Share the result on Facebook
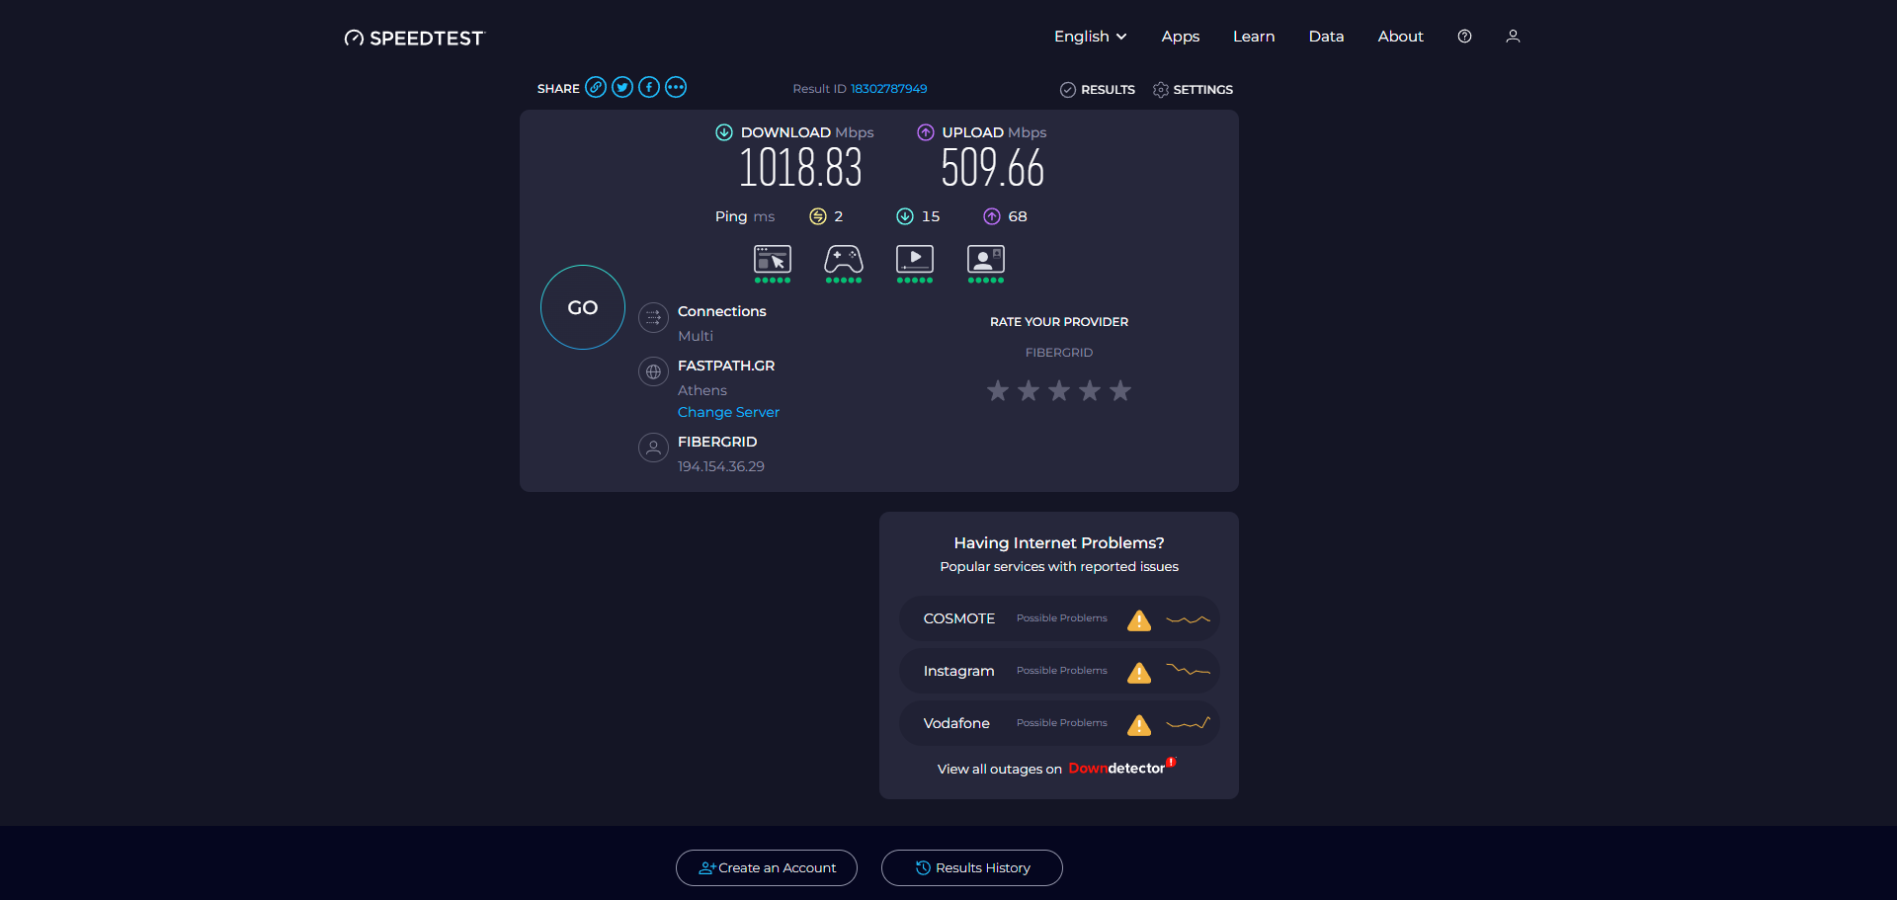 click(x=648, y=87)
